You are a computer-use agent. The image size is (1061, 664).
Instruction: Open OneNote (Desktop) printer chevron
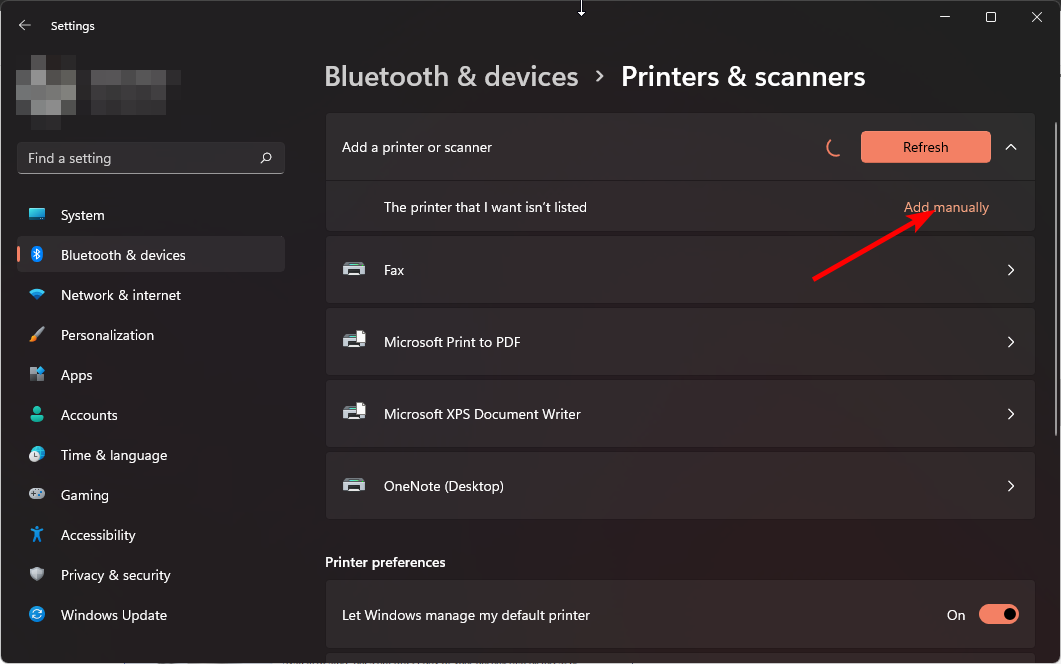1011,486
